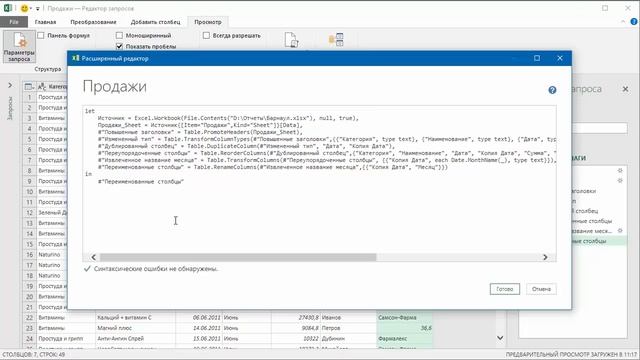The image size is (640, 360).
Task: Select row number 17 in the grid
Action: pos(29,265)
